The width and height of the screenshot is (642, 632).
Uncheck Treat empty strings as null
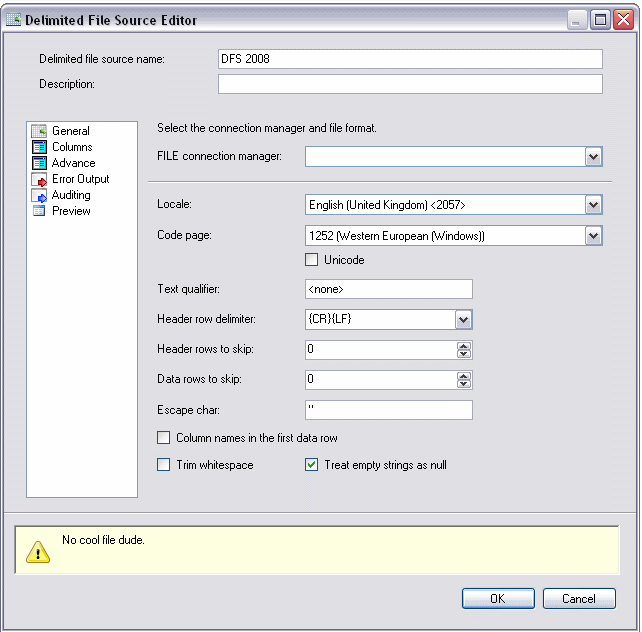pyautogui.click(x=311, y=465)
